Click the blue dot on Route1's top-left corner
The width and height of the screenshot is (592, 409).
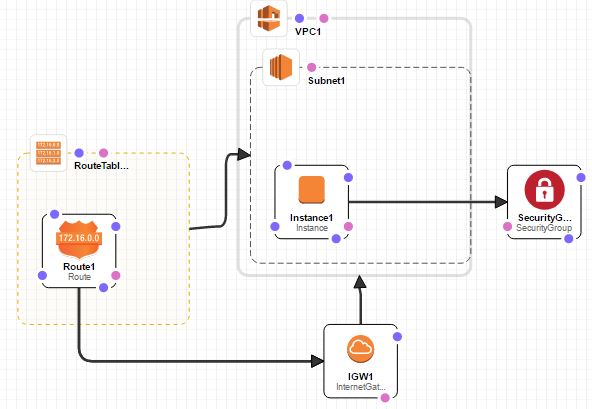(x=54, y=214)
